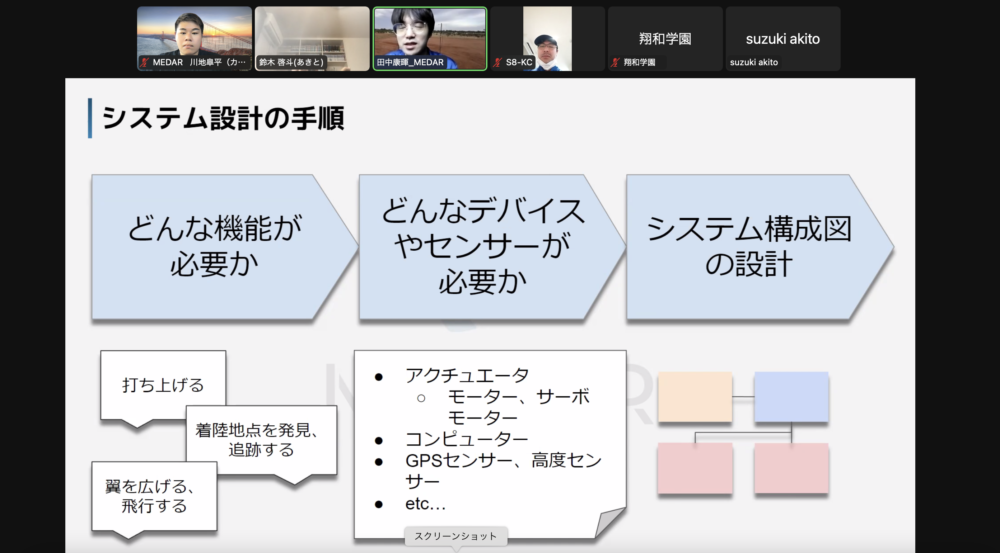
Task: Select 翔和学園 participant tile
Action: coord(665,38)
